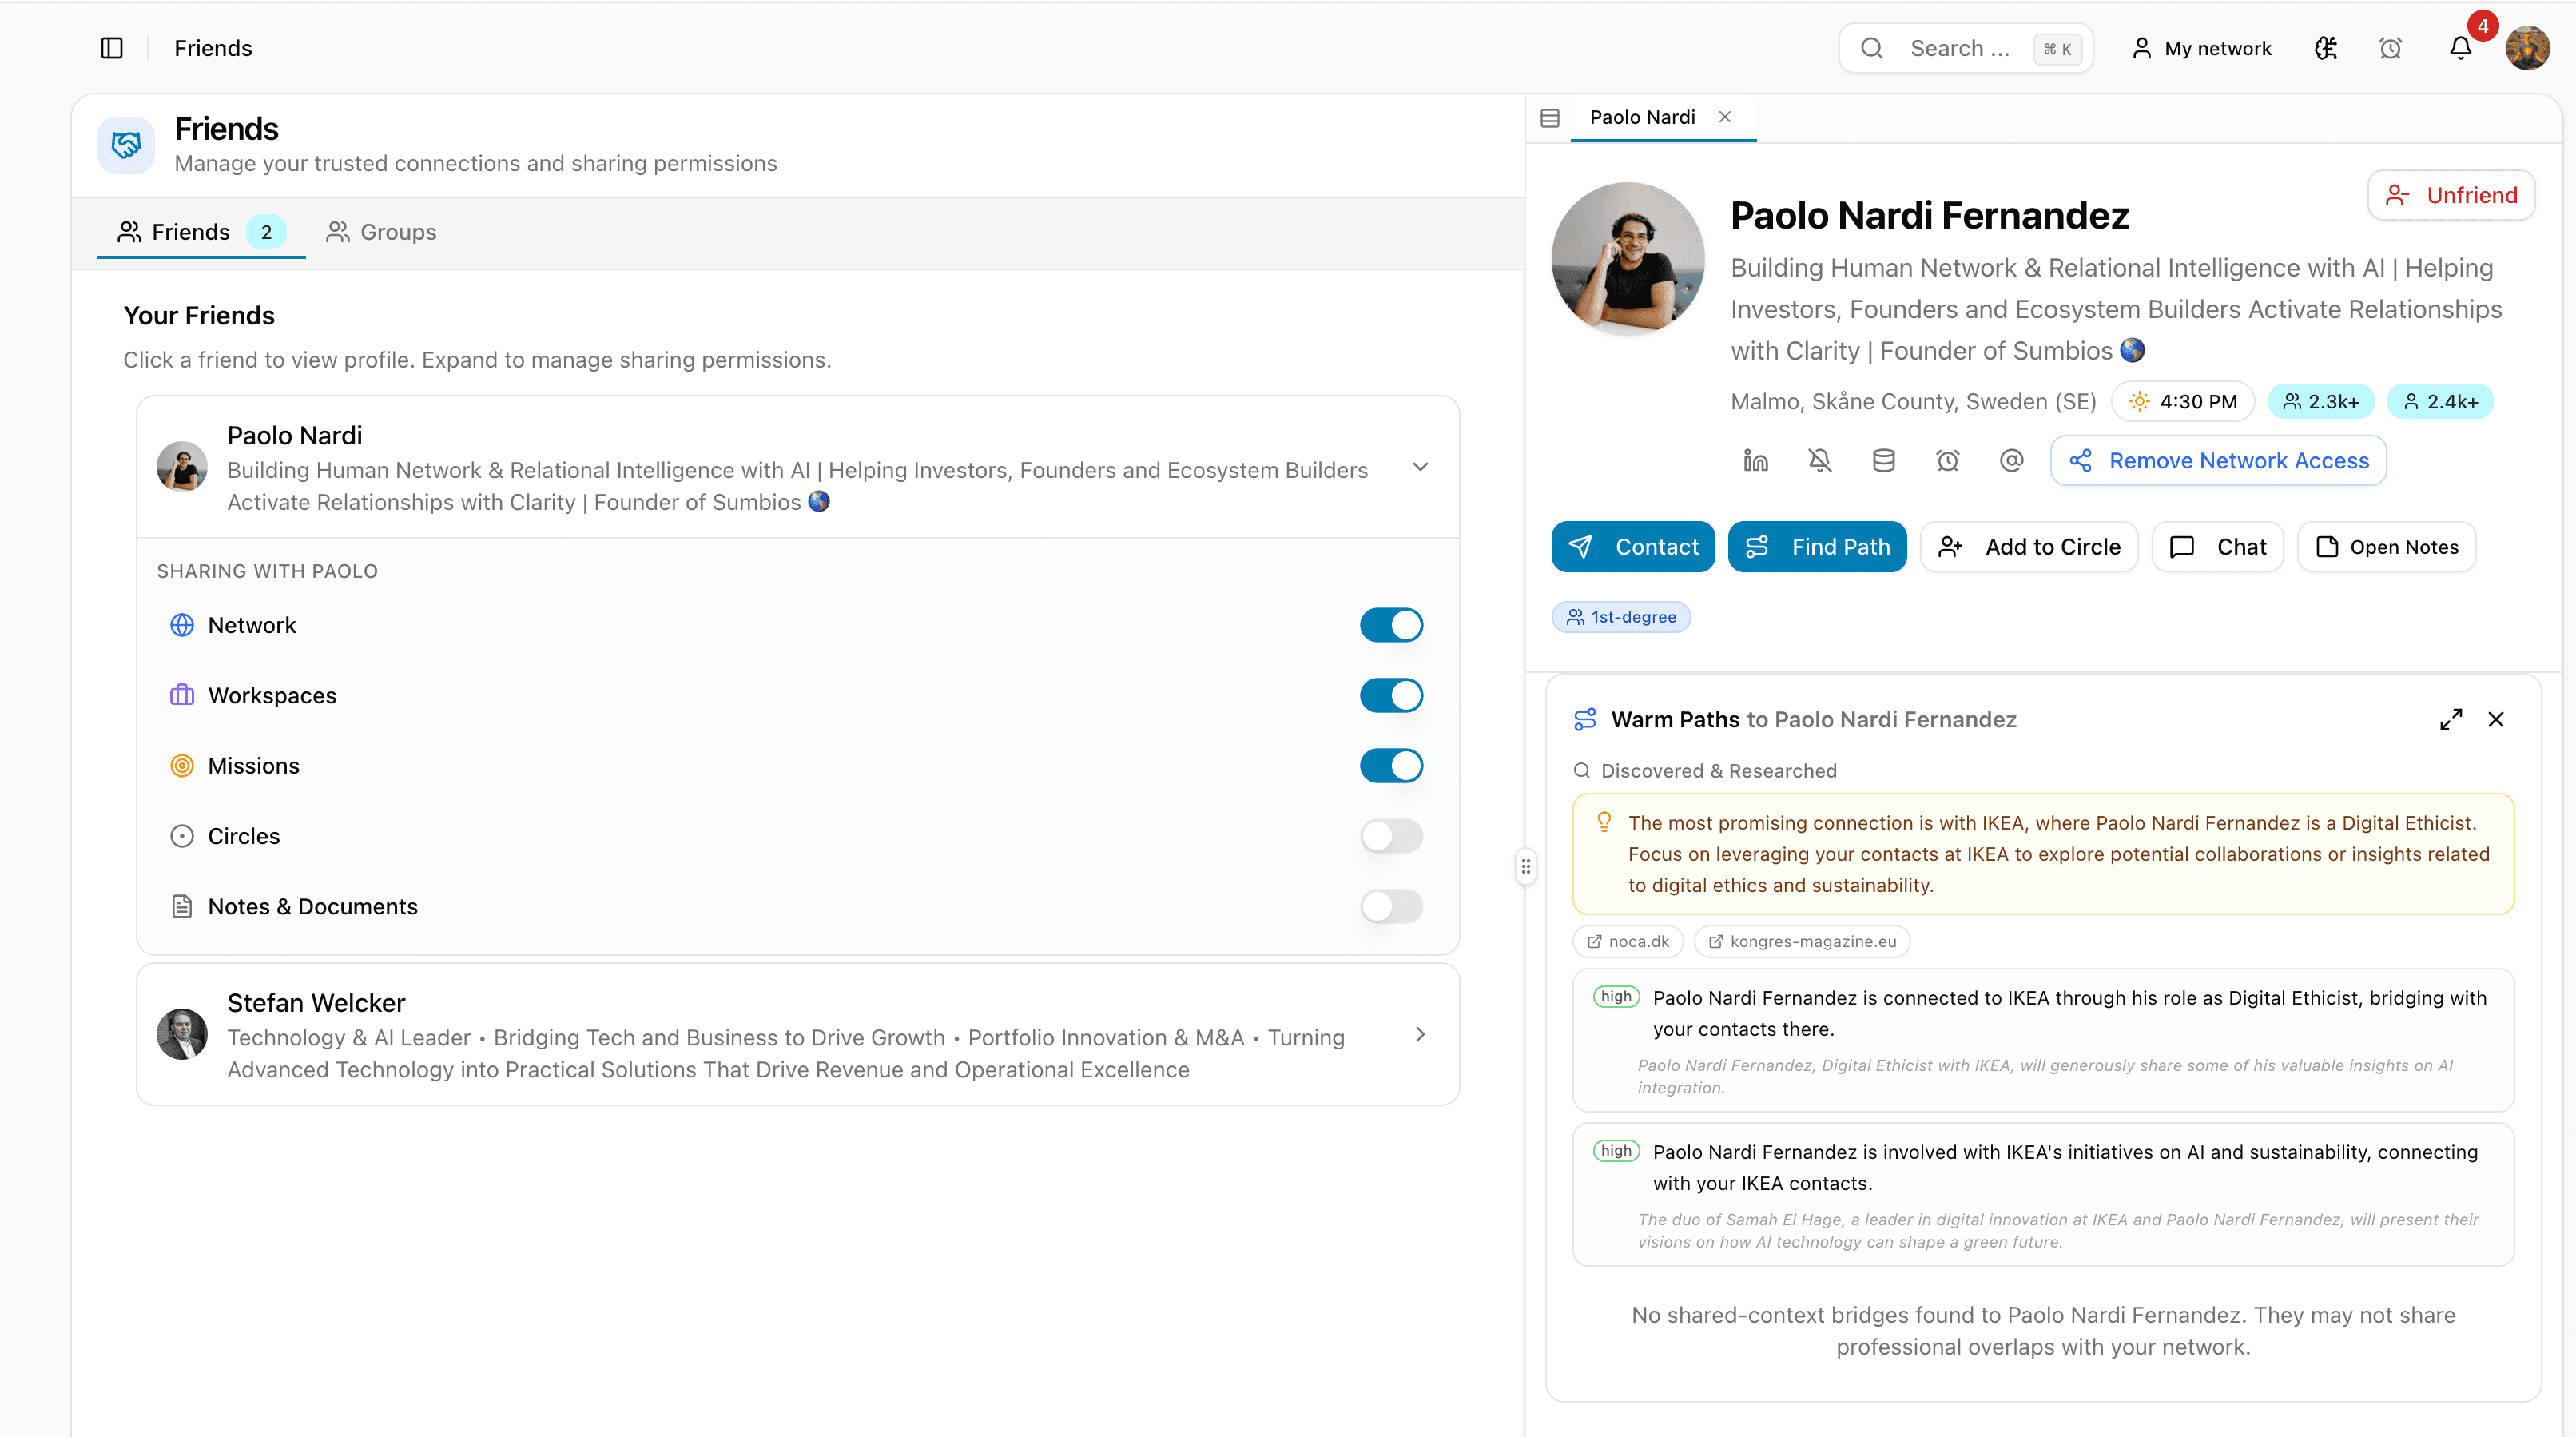Open the LinkedIn icon on Paolo's profile
Viewport: 2576px width, 1437px height.
tap(1756, 461)
